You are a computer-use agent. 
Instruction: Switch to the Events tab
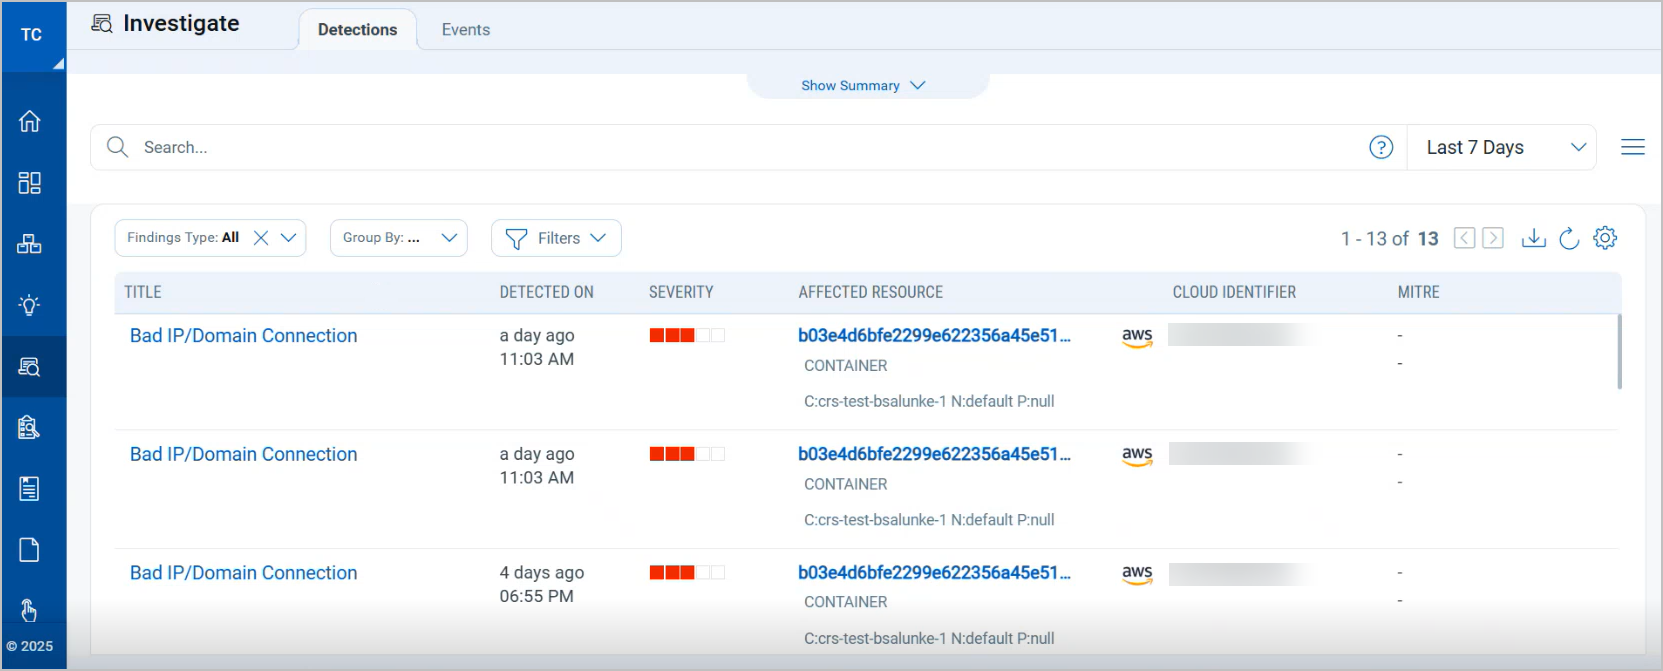tap(466, 30)
